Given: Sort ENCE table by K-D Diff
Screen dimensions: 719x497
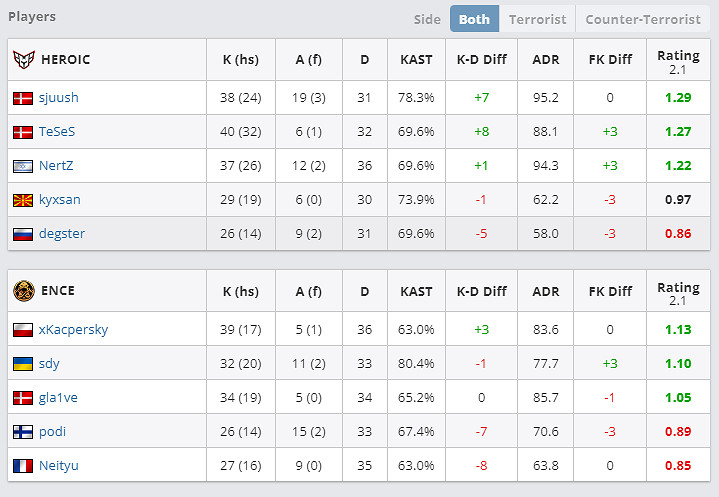Looking at the screenshot, I should click(x=482, y=292).
